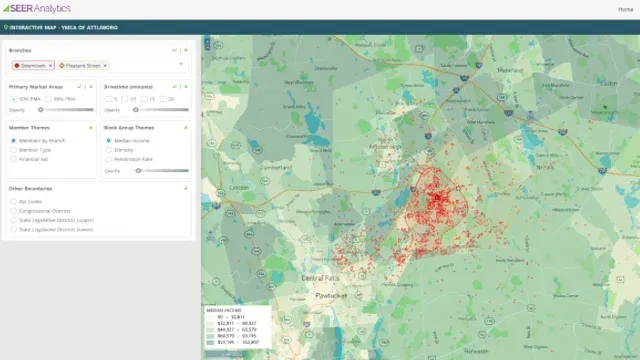Click the Branches selection field
This screenshot has height=360, width=640.
(x=99, y=65)
